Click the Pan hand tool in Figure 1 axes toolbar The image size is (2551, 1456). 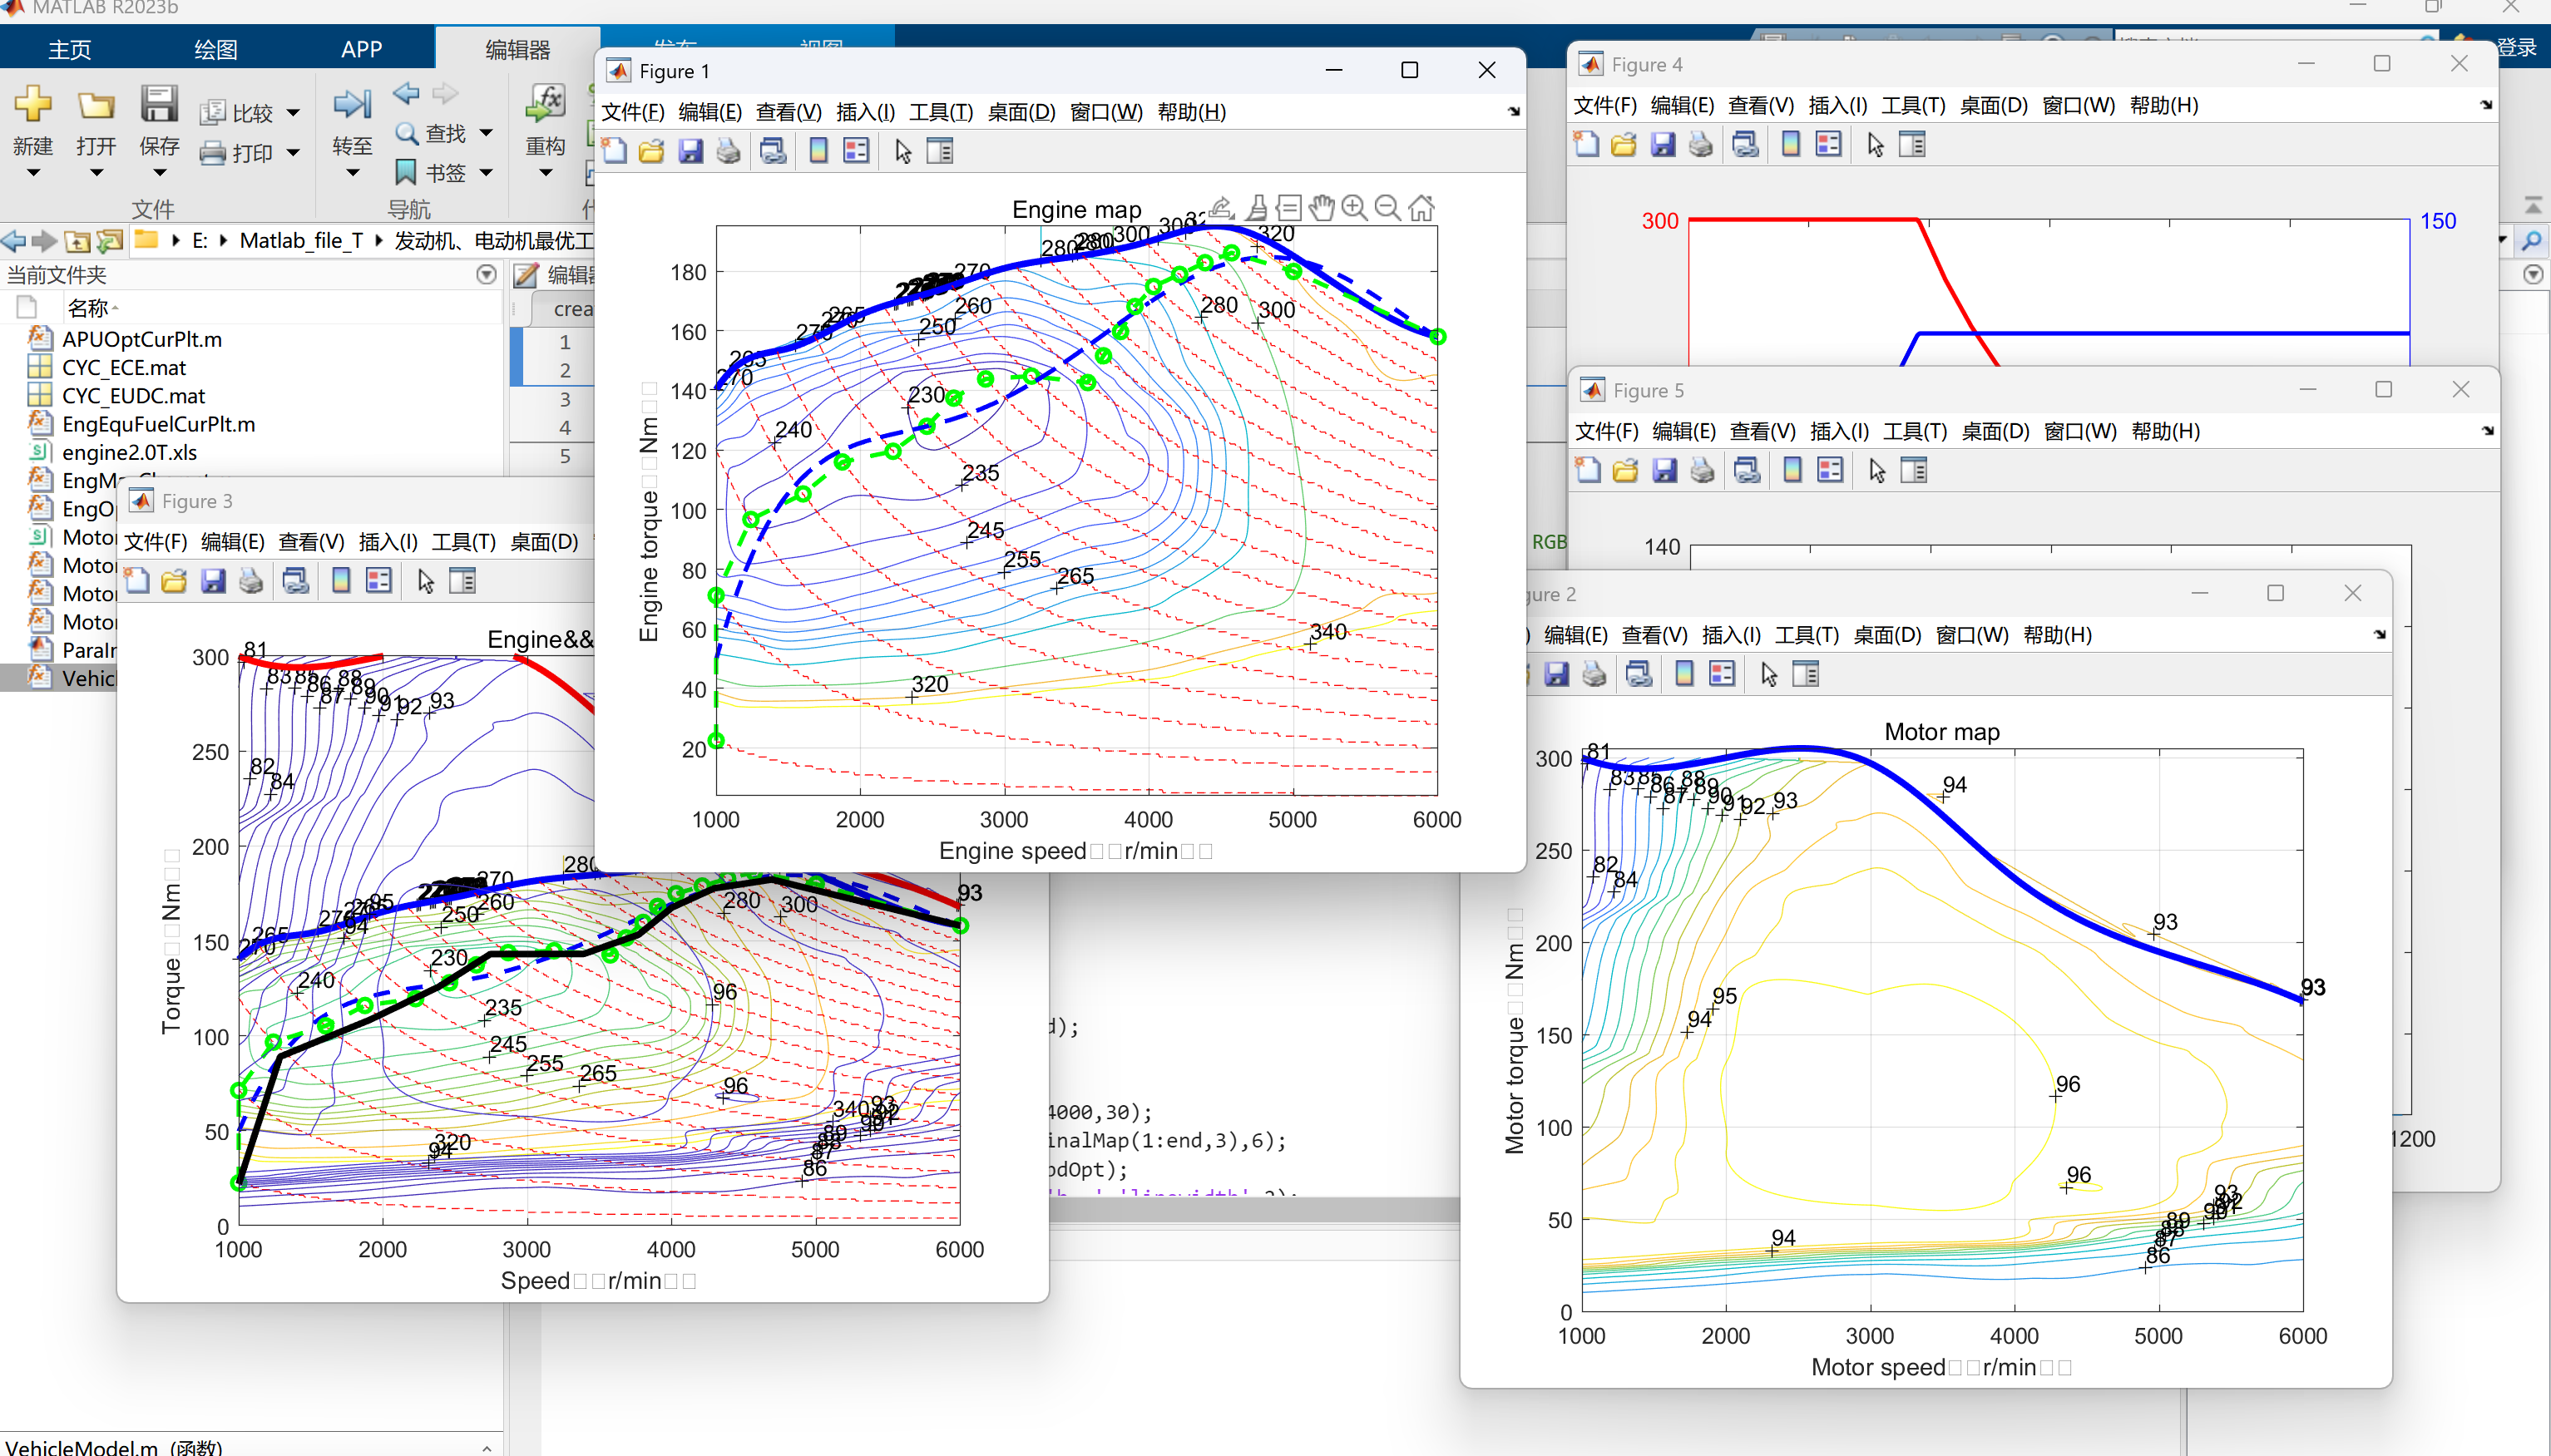tap(1322, 208)
